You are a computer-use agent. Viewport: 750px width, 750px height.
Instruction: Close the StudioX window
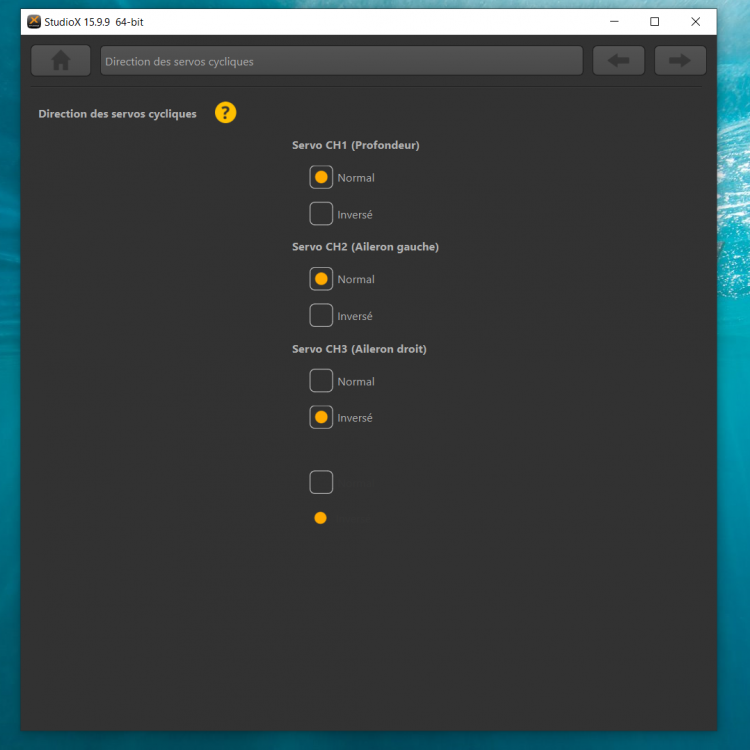click(x=695, y=22)
